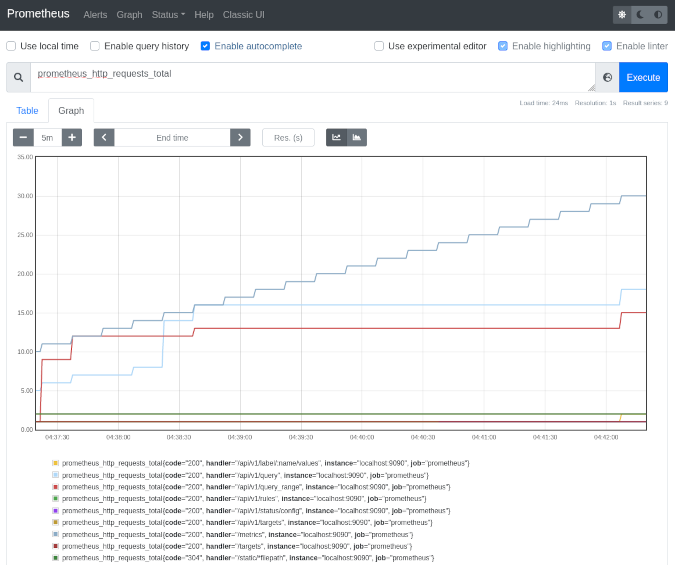Decrease the graph time range
Viewport: 675px width, 565px height.
coord(23,138)
